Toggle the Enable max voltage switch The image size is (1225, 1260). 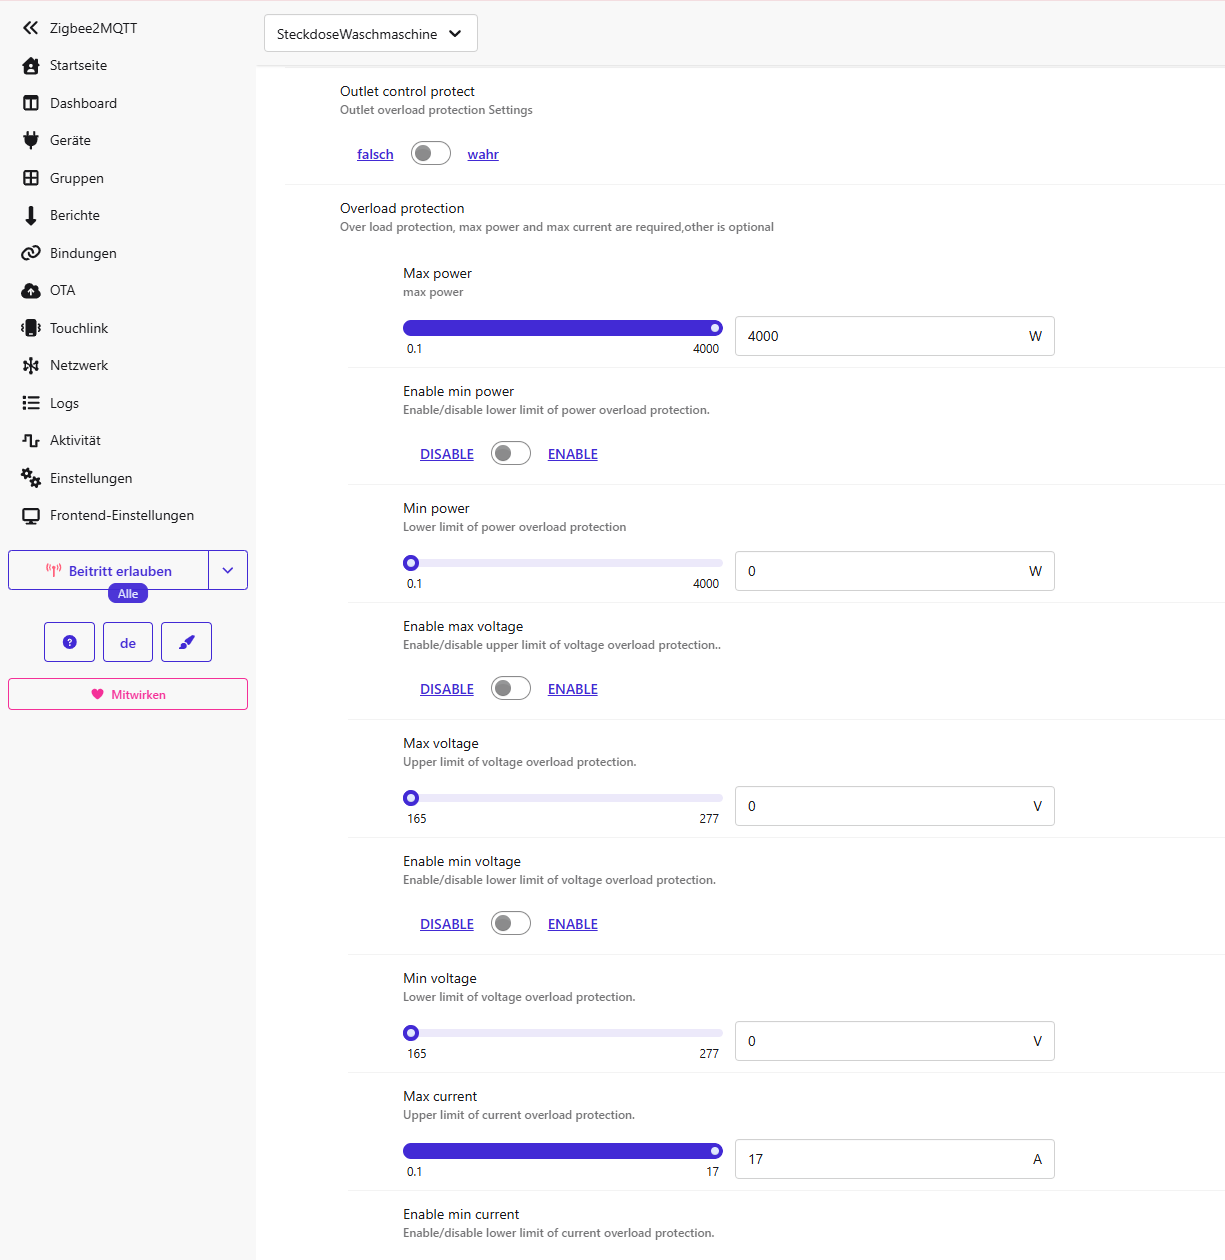click(510, 688)
